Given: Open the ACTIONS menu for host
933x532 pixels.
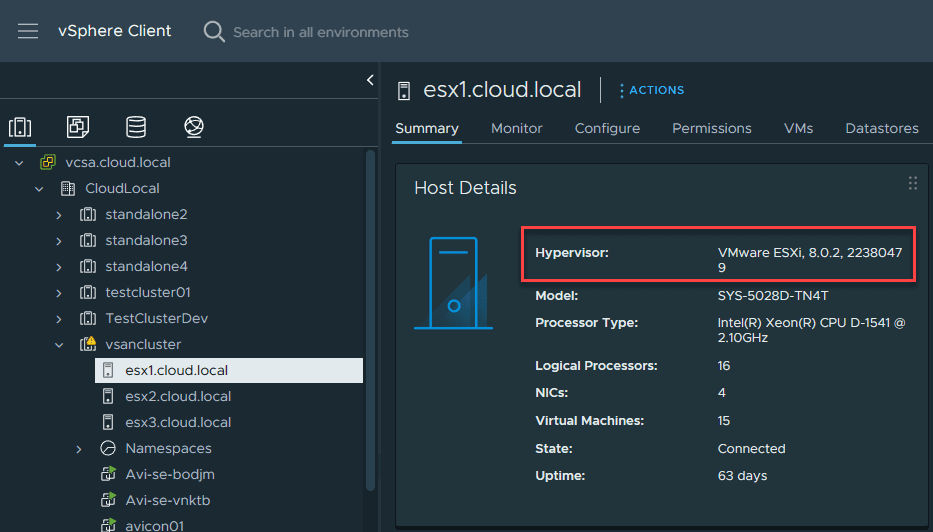Looking at the screenshot, I should [652, 90].
